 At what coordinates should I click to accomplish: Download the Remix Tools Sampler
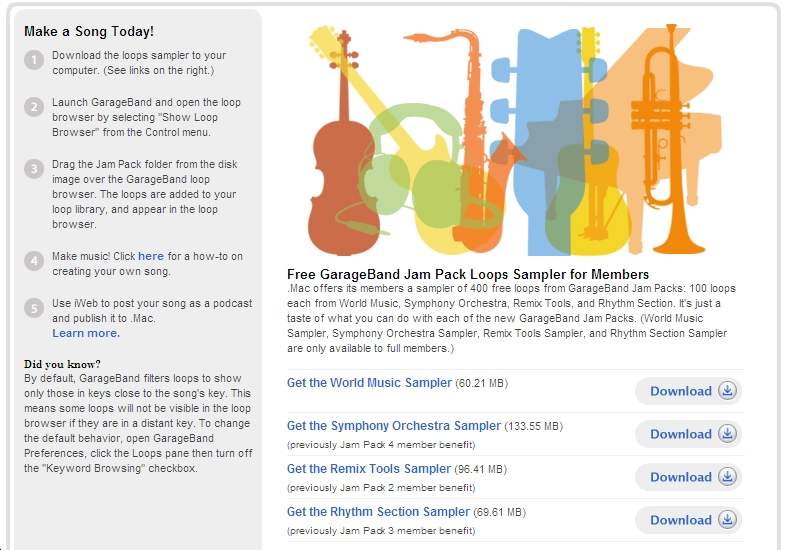click(689, 477)
